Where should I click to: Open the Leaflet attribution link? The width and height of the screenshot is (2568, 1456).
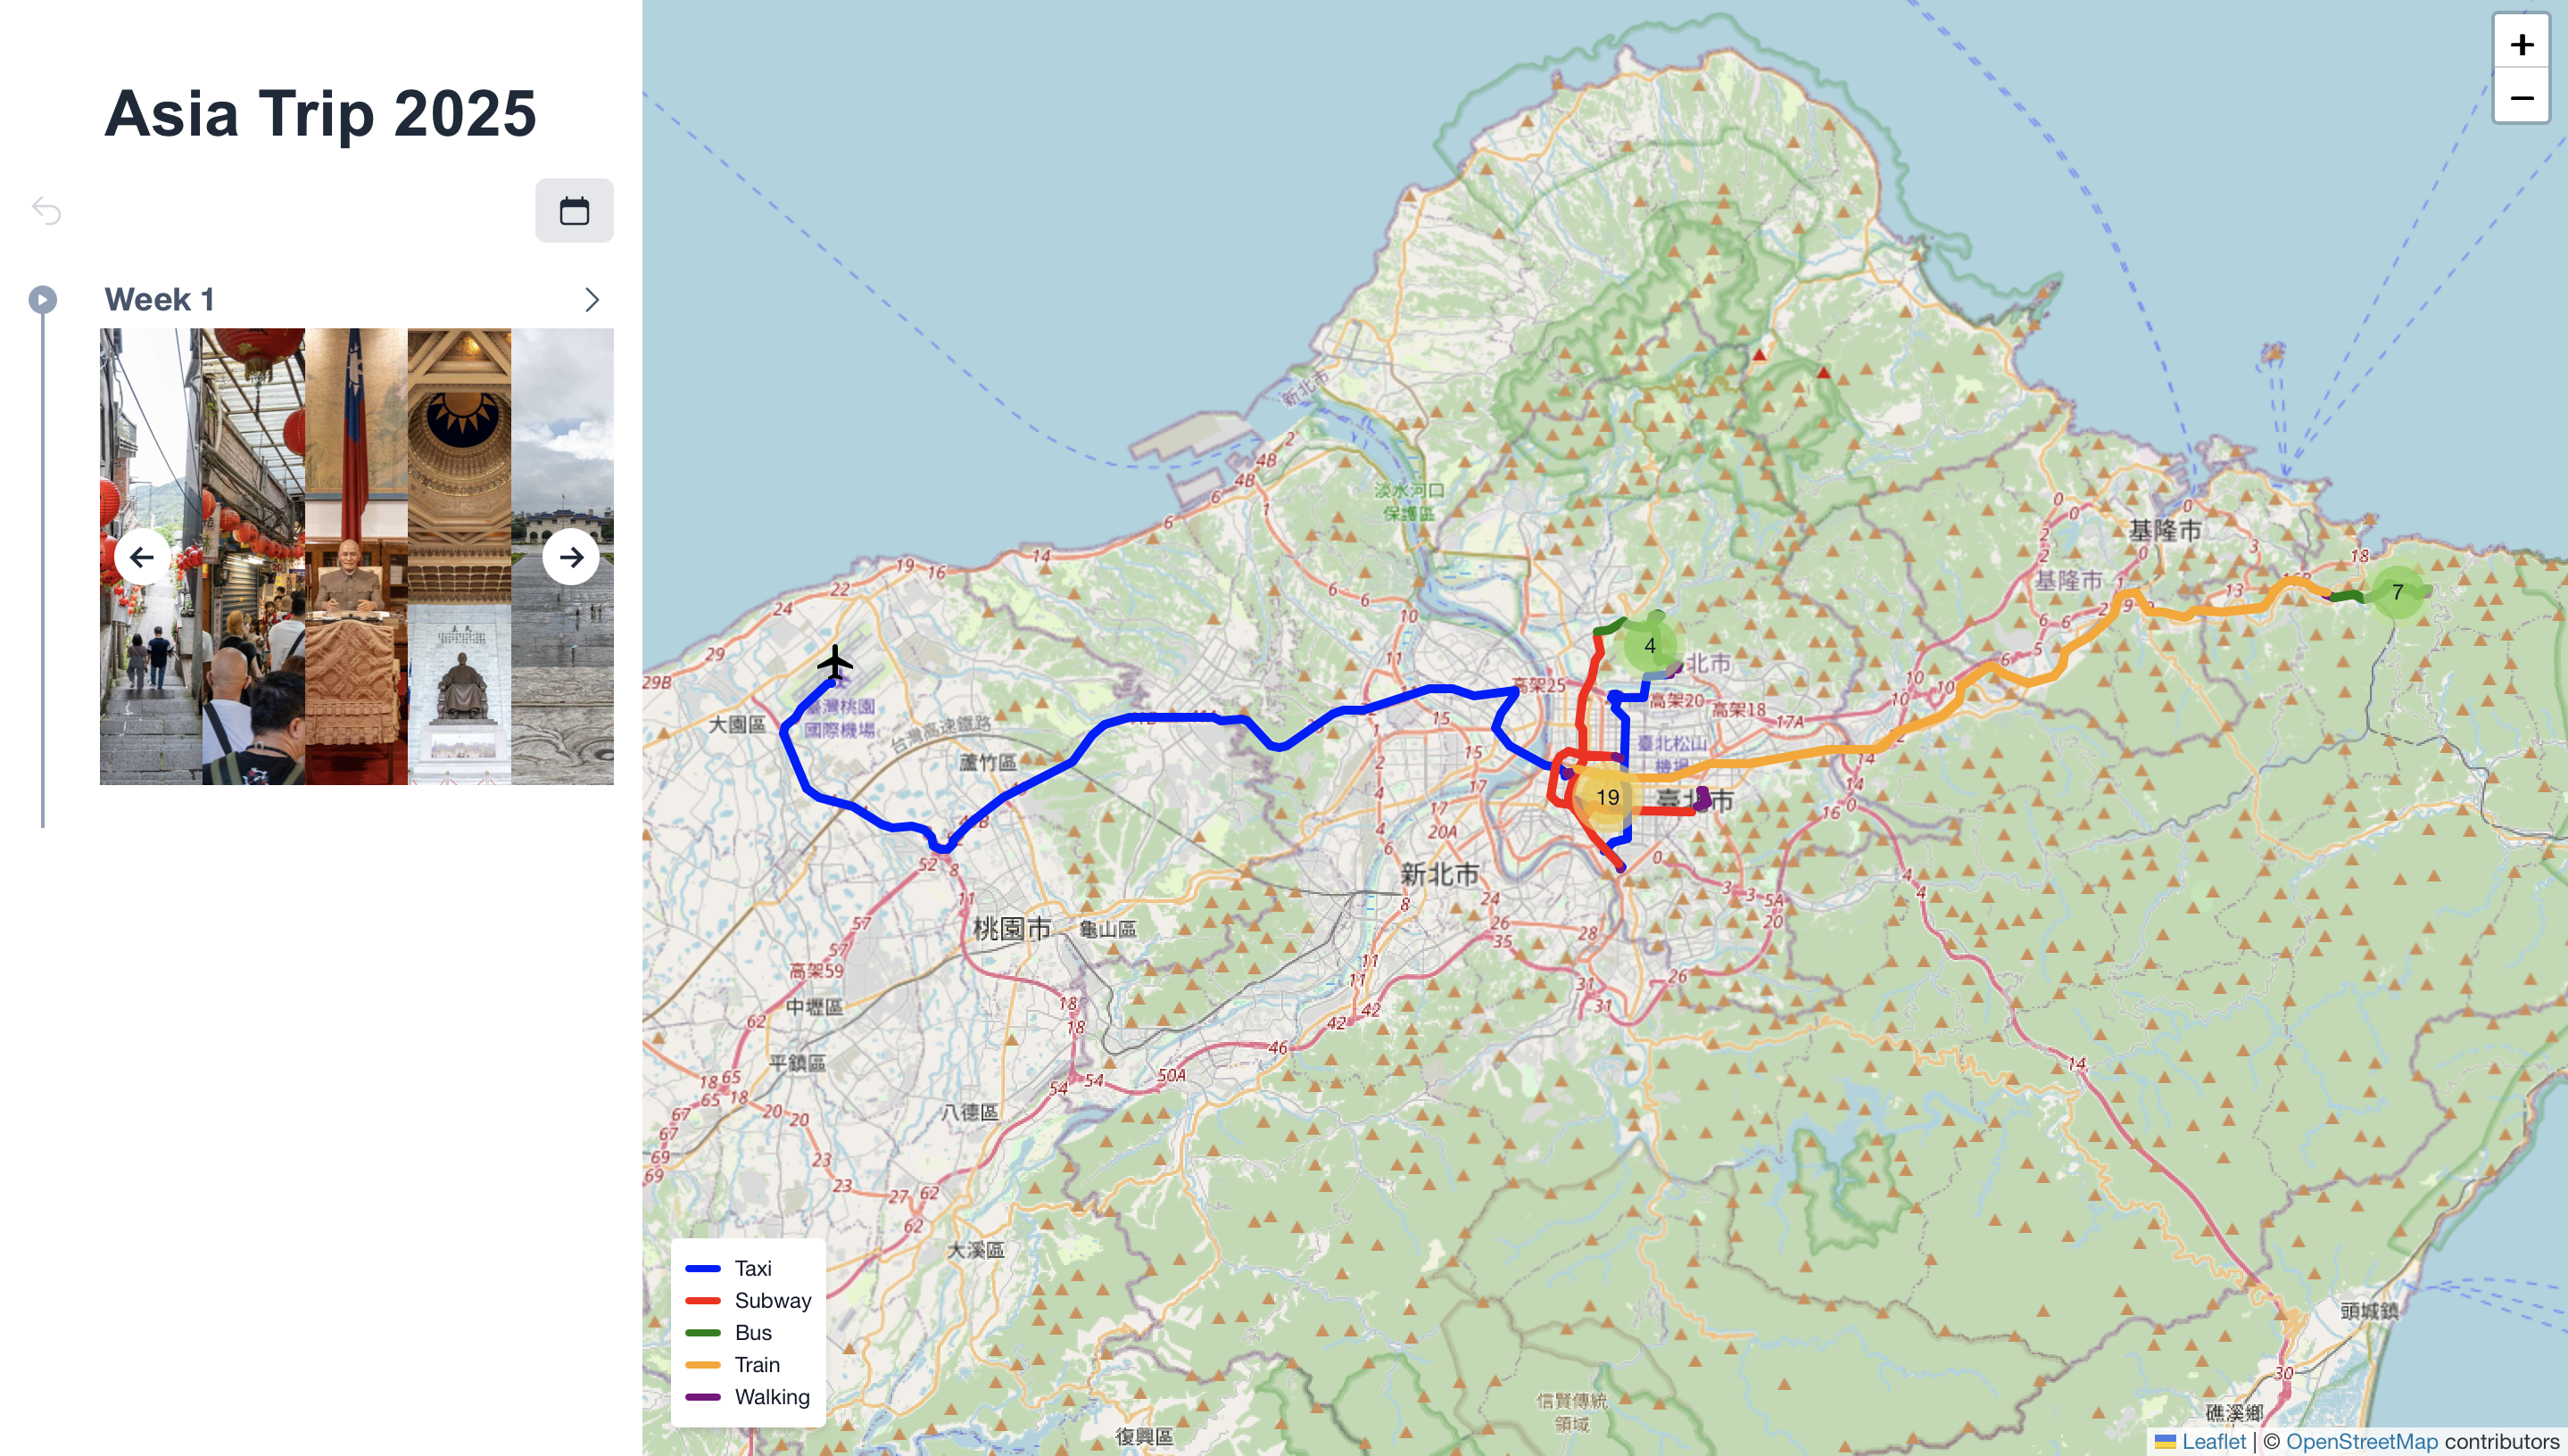point(2213,1441)
